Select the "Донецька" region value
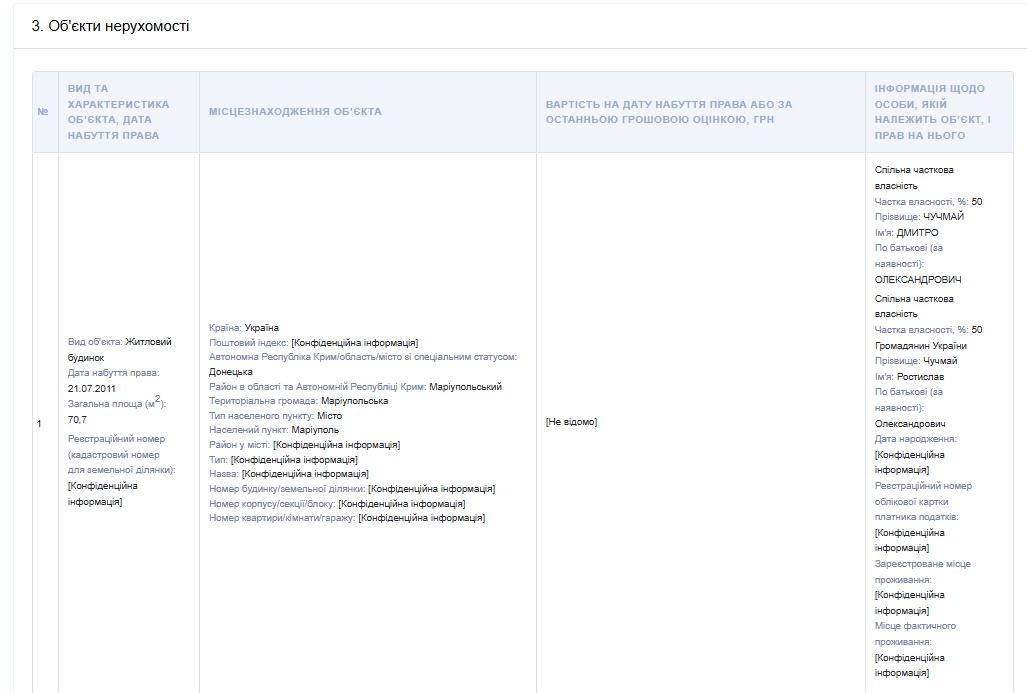Screen dimensions: 1027x693 (231, 372)
